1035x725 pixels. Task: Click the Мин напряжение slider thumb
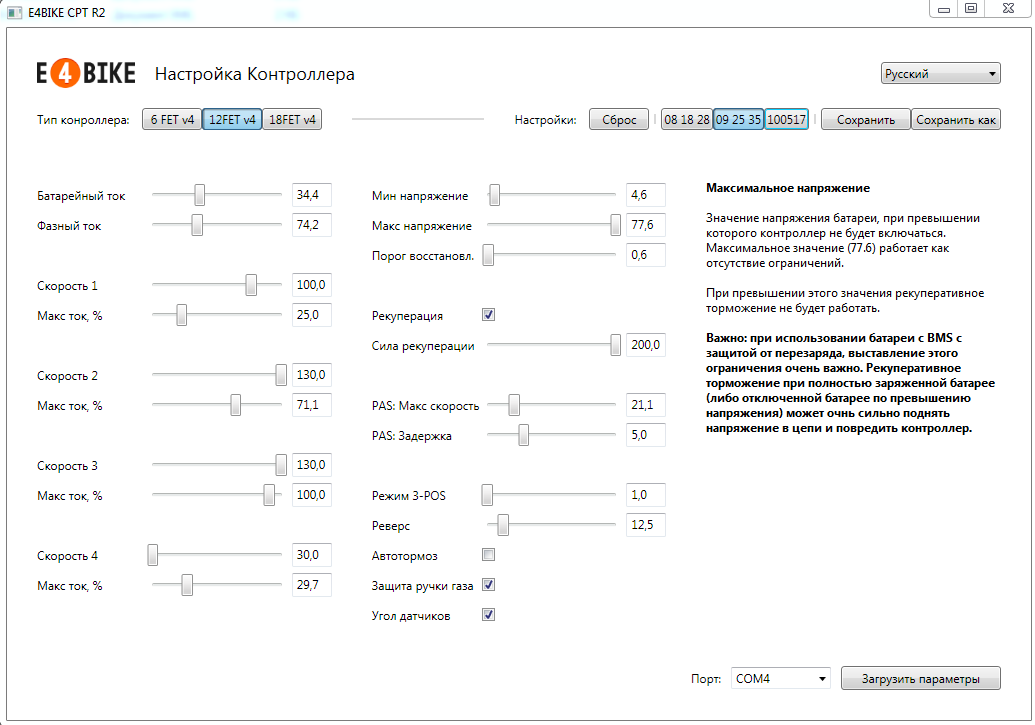494,195
